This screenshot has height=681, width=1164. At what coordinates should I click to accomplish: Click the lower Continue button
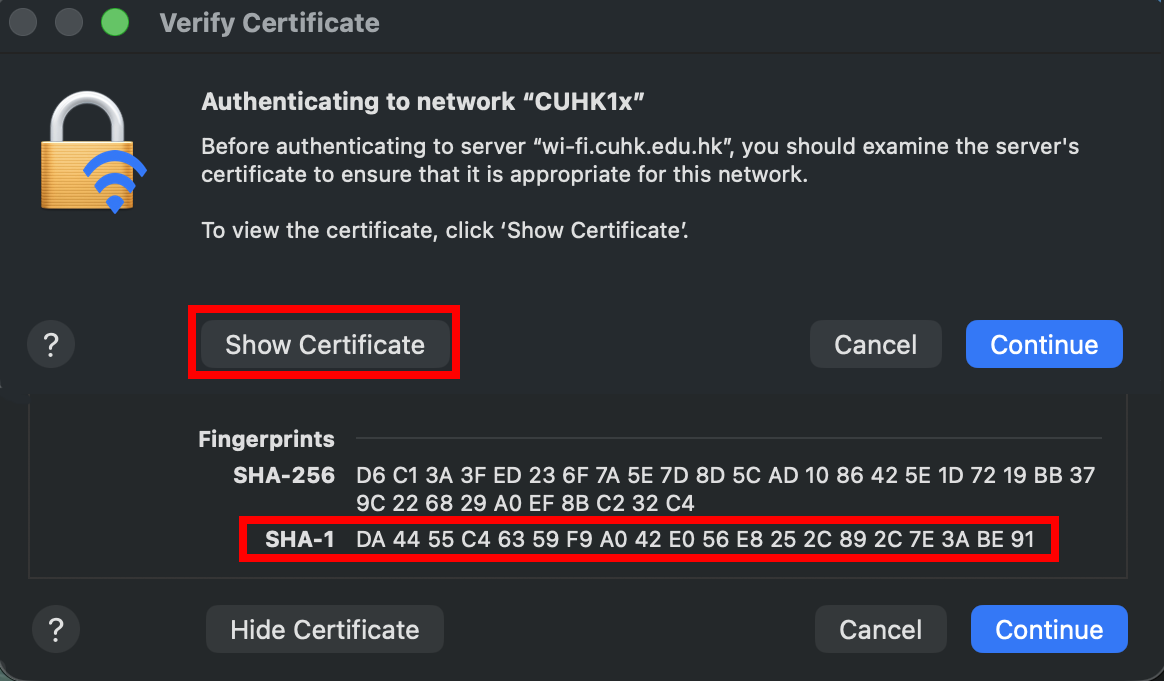point(1049,629)
